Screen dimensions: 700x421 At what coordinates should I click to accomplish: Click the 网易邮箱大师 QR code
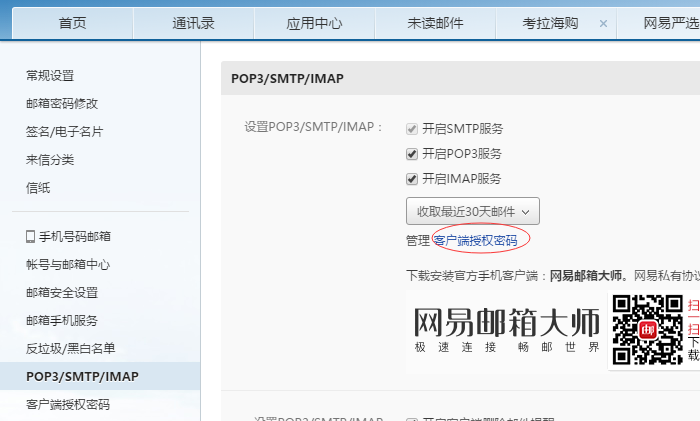tap(648, 330)
